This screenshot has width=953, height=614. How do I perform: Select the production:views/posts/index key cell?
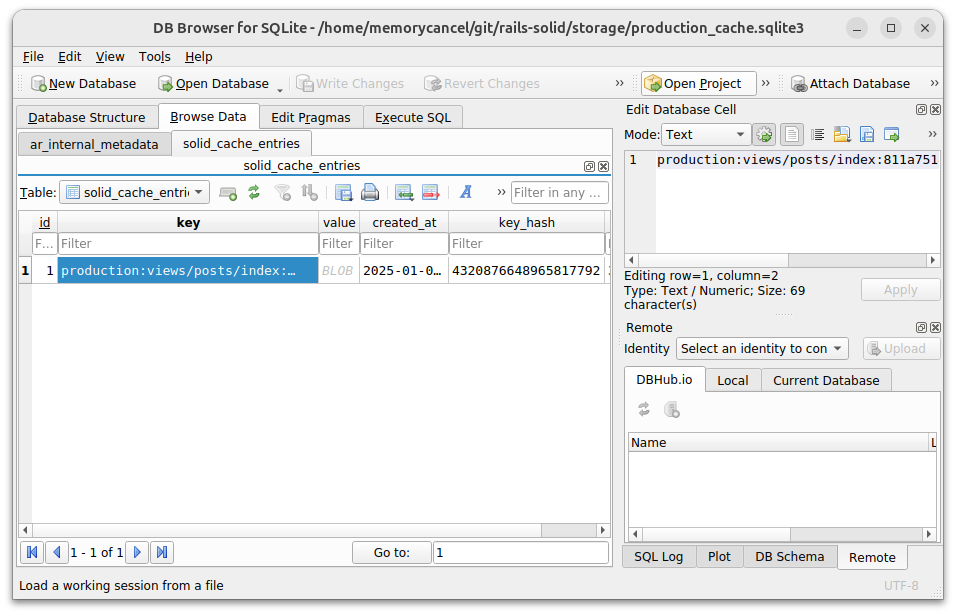(188, 271)
